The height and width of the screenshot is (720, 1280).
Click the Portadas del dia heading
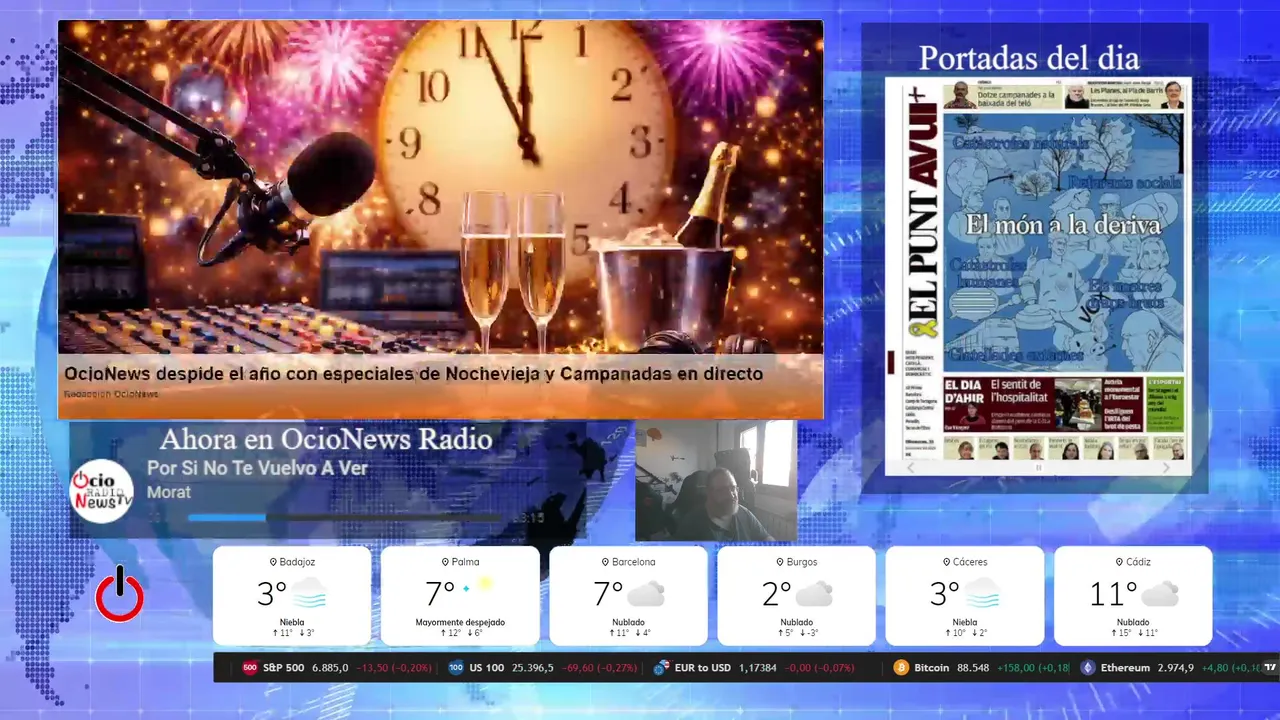click(1029, 57)
